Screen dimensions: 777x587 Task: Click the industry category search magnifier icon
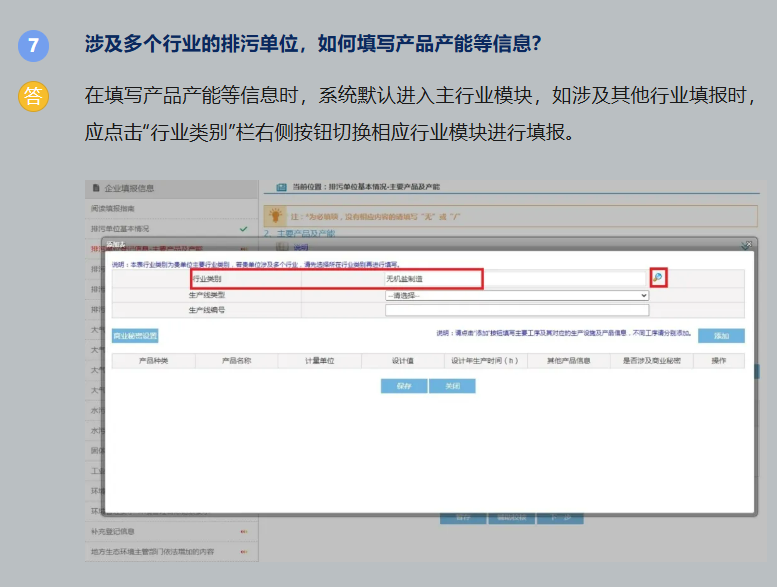click(658, 278)
